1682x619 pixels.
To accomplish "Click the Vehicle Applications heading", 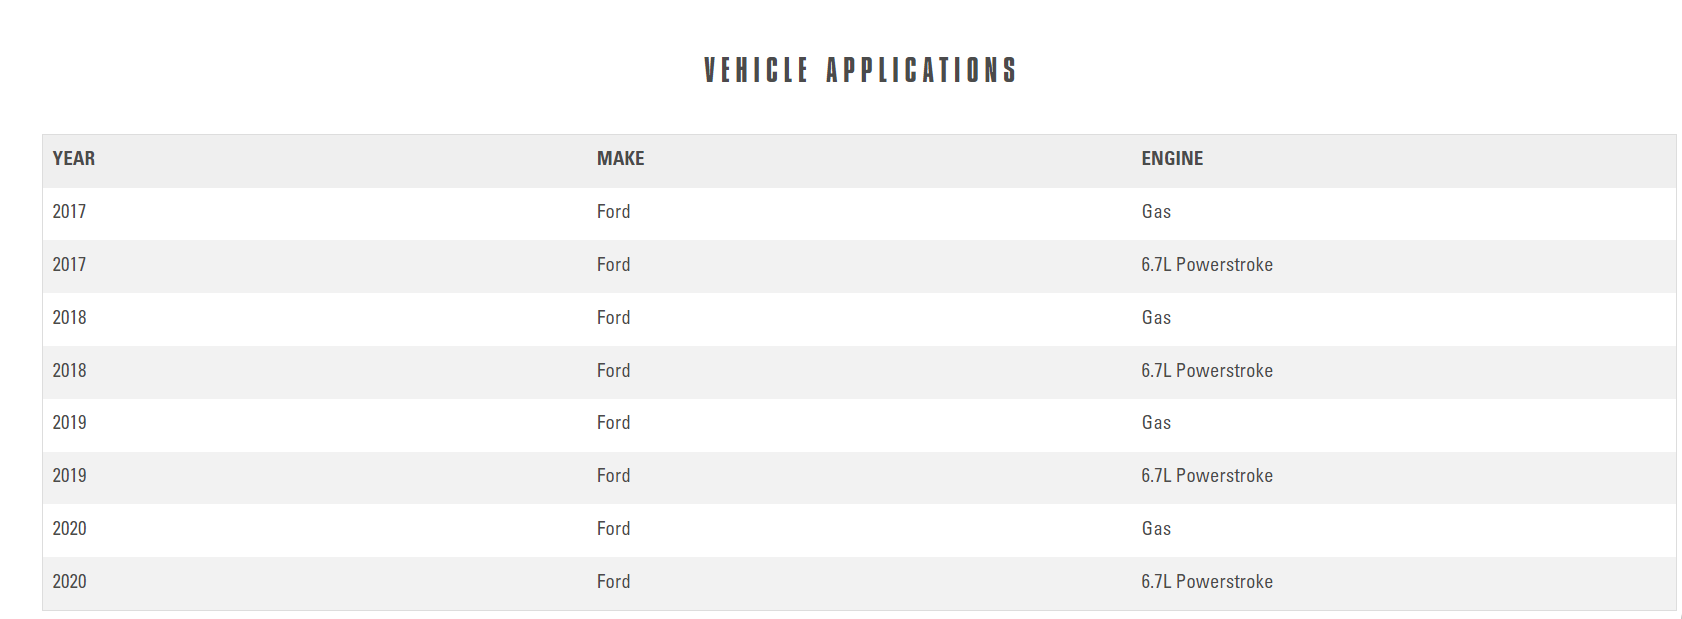I will click(860, 70).
